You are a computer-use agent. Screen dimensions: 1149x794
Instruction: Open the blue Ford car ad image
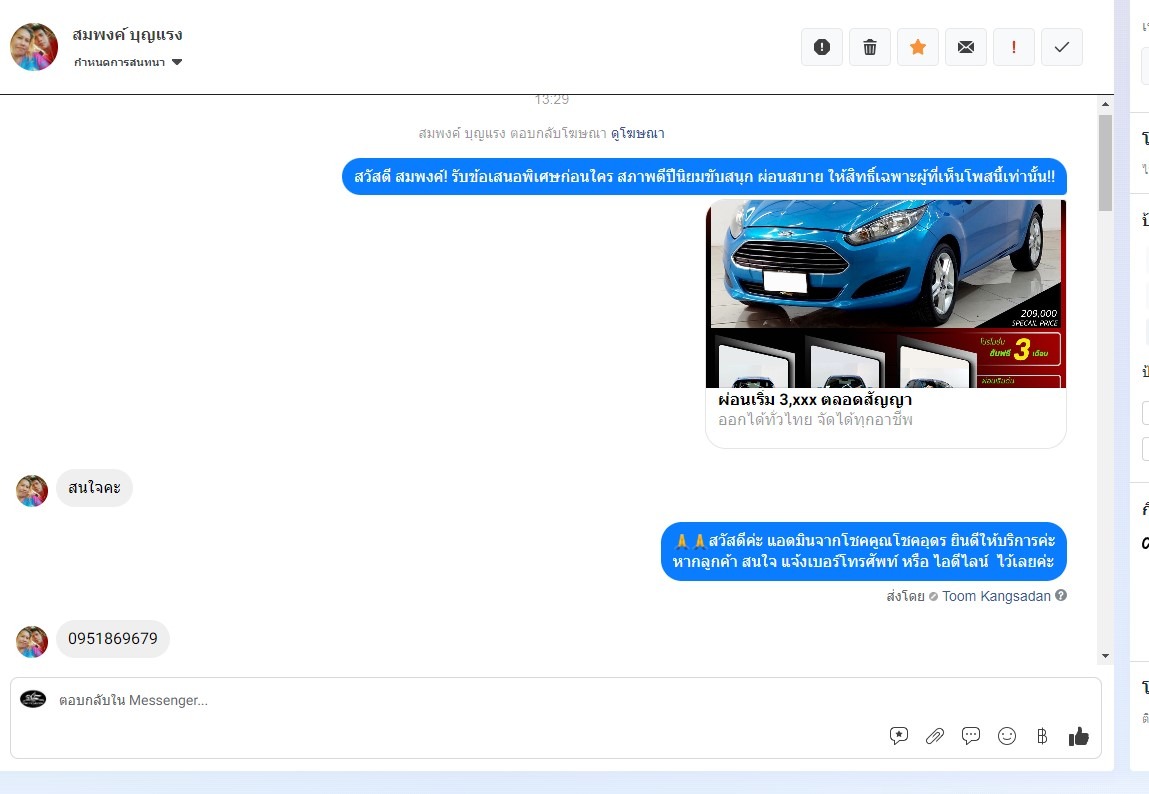coord(885,294)
